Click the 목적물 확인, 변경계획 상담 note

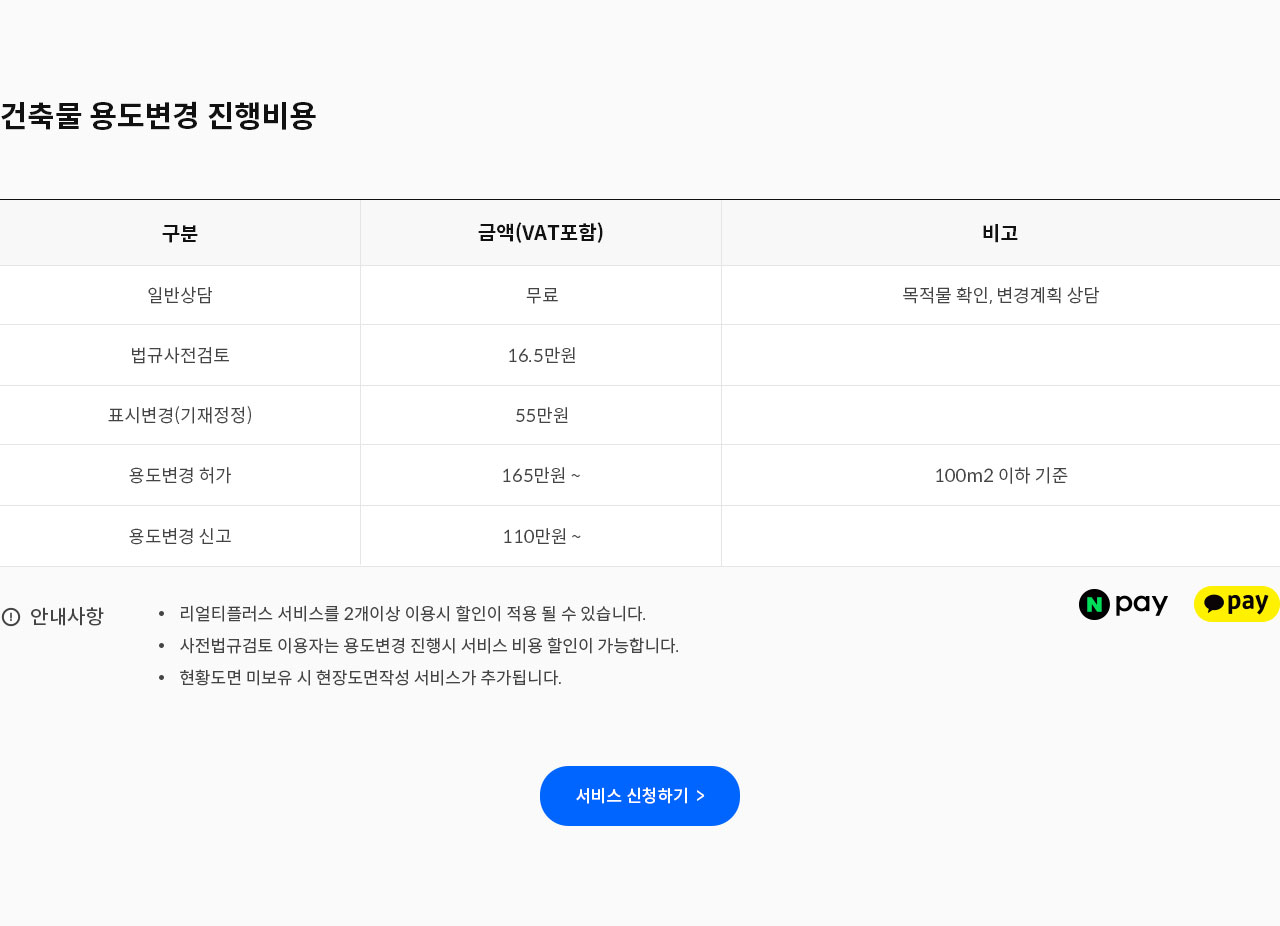point(1000,295)
